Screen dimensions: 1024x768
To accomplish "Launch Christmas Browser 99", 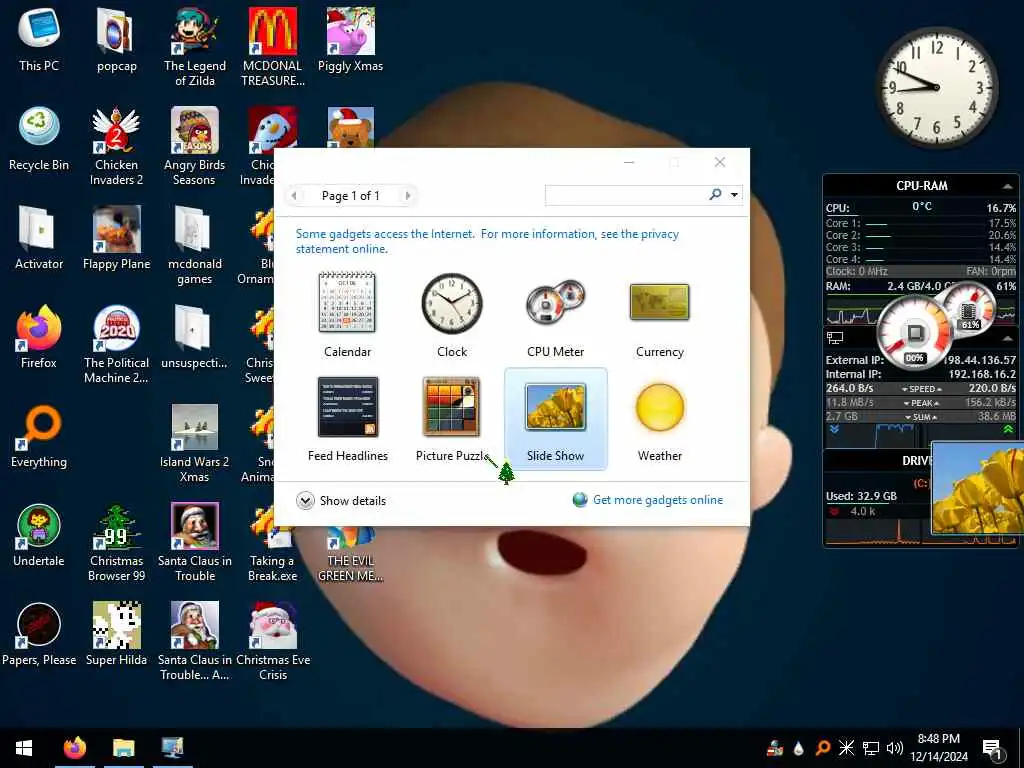I will [116, 543].
